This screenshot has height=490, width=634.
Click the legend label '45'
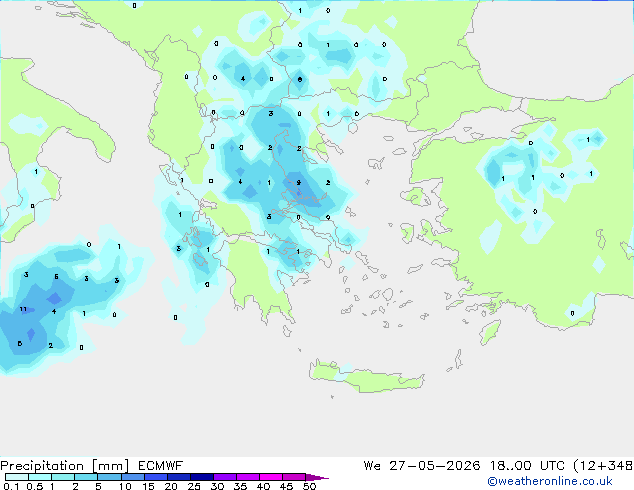(286, 486)
